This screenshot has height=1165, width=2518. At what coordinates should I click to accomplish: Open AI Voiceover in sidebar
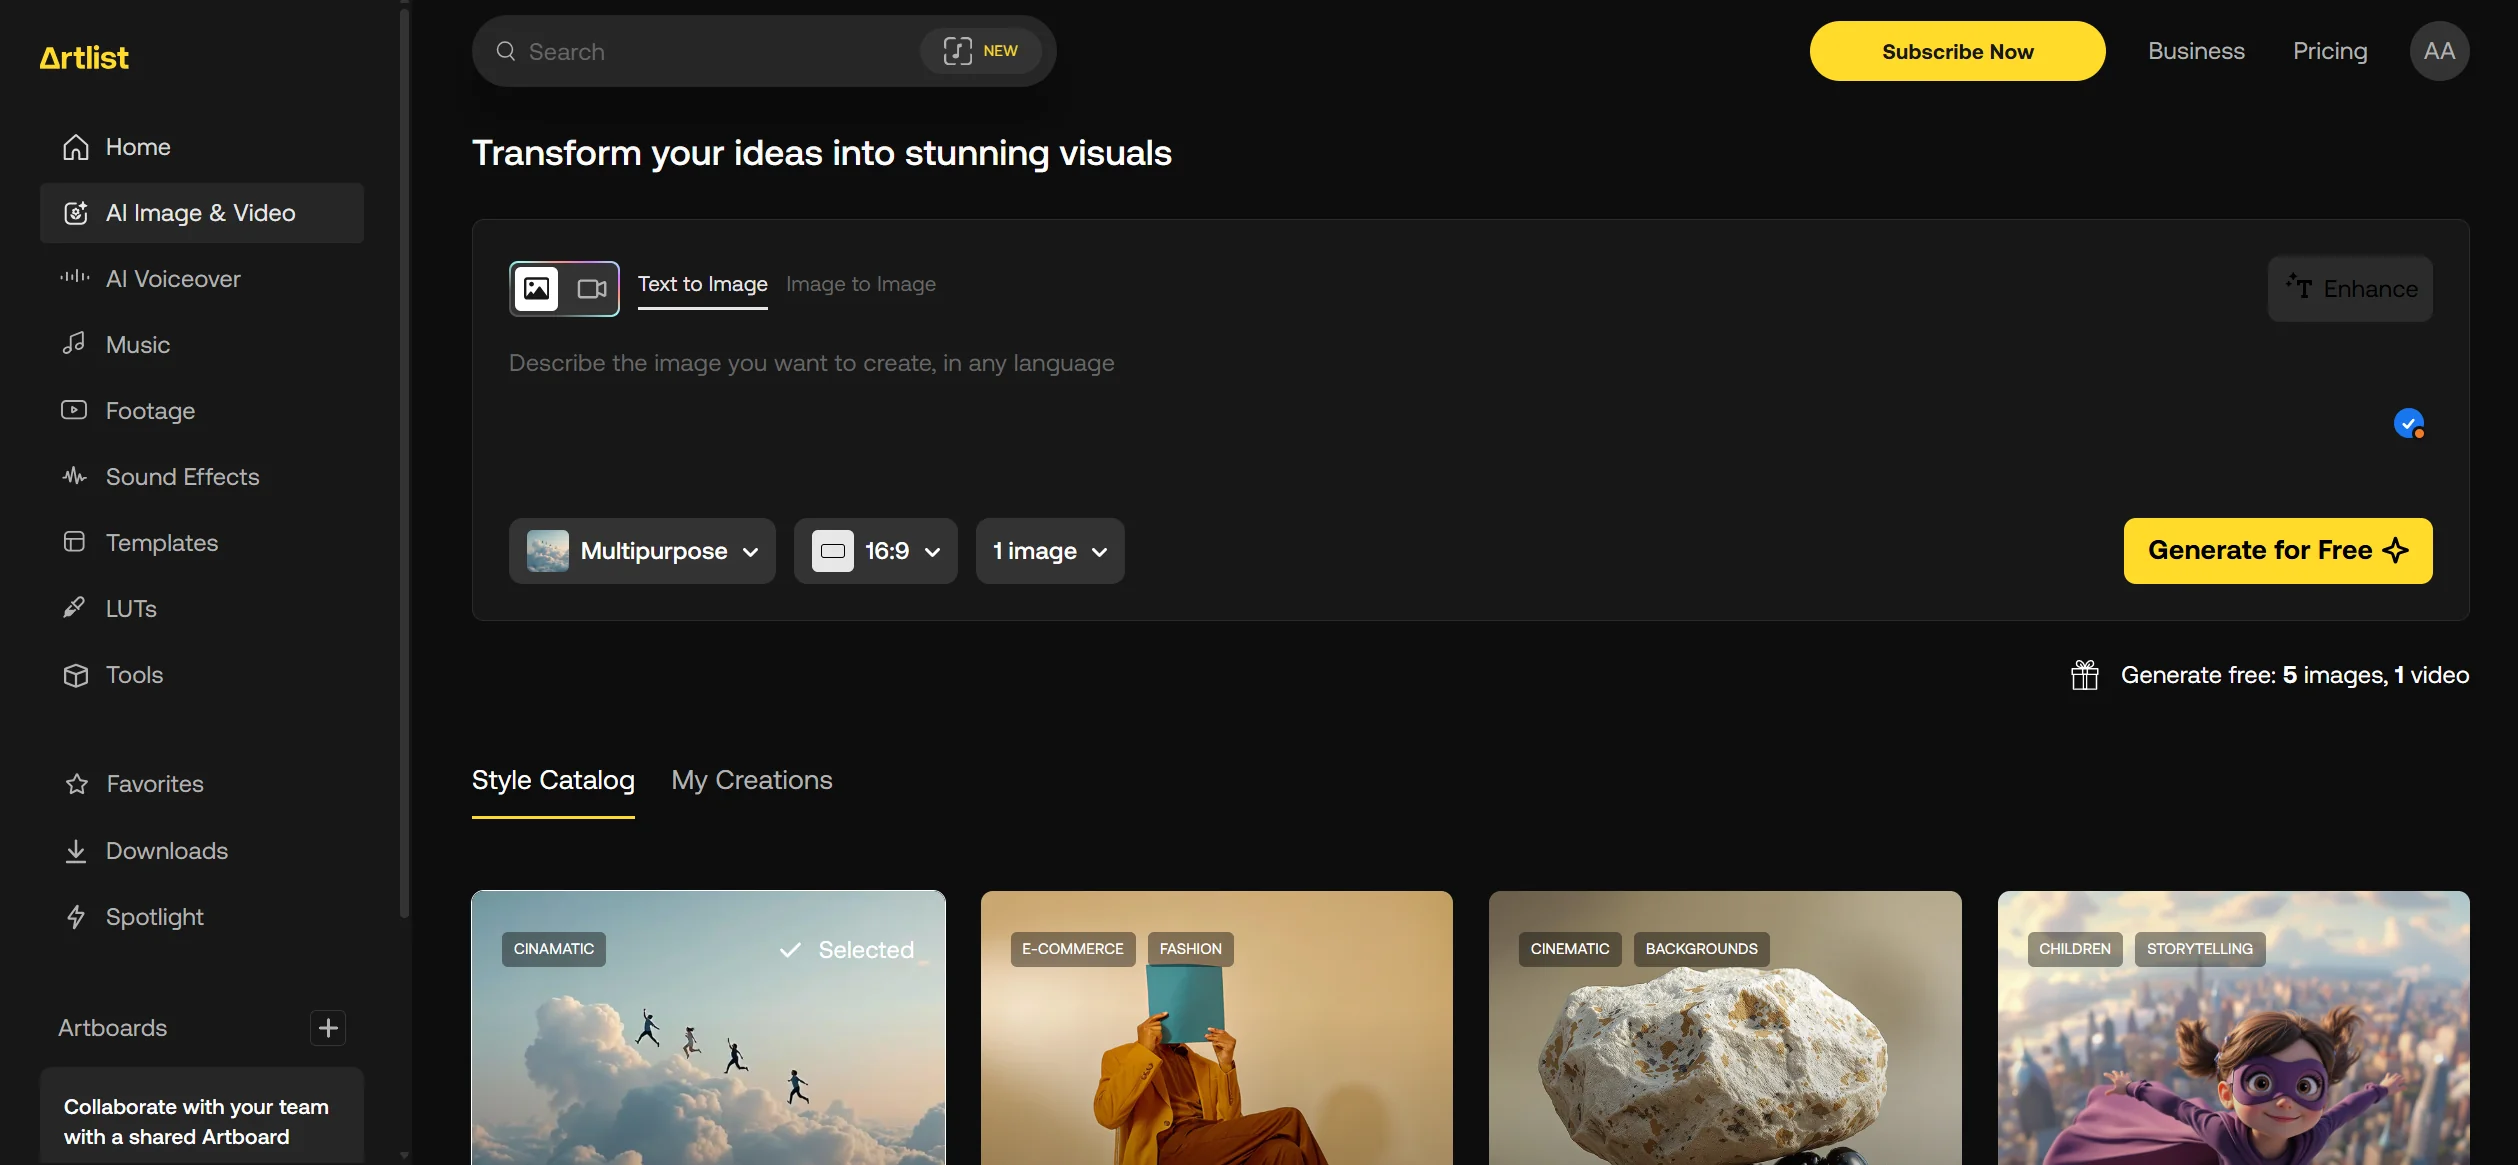173,279
